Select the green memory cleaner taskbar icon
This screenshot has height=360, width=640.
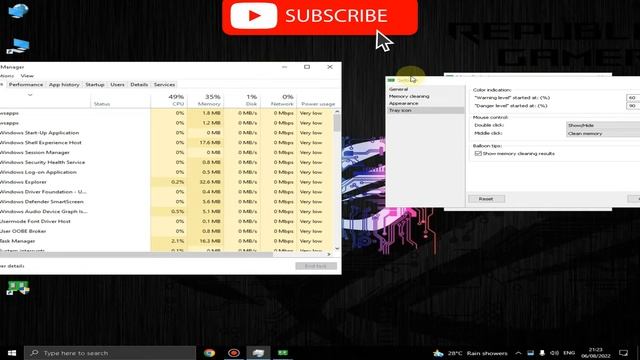click(x=282, y=353)
